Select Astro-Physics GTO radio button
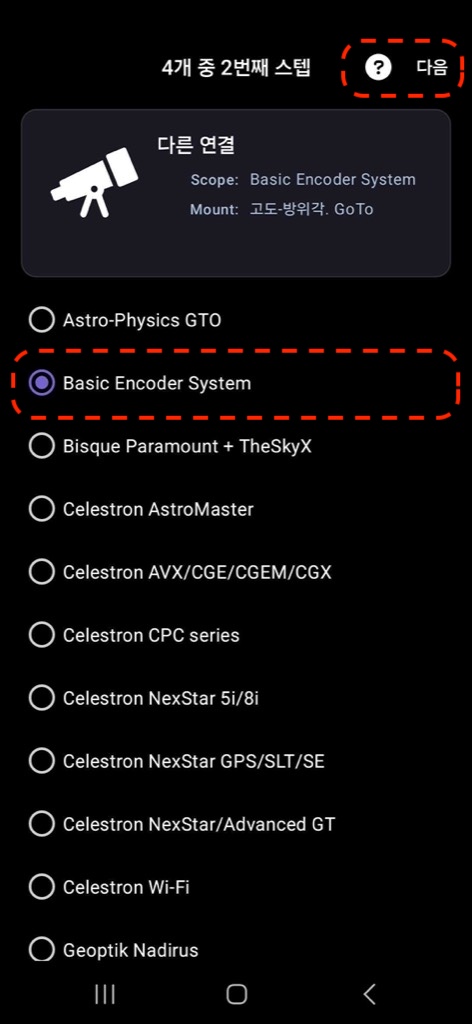472x1024 pixels. [42, 320]
